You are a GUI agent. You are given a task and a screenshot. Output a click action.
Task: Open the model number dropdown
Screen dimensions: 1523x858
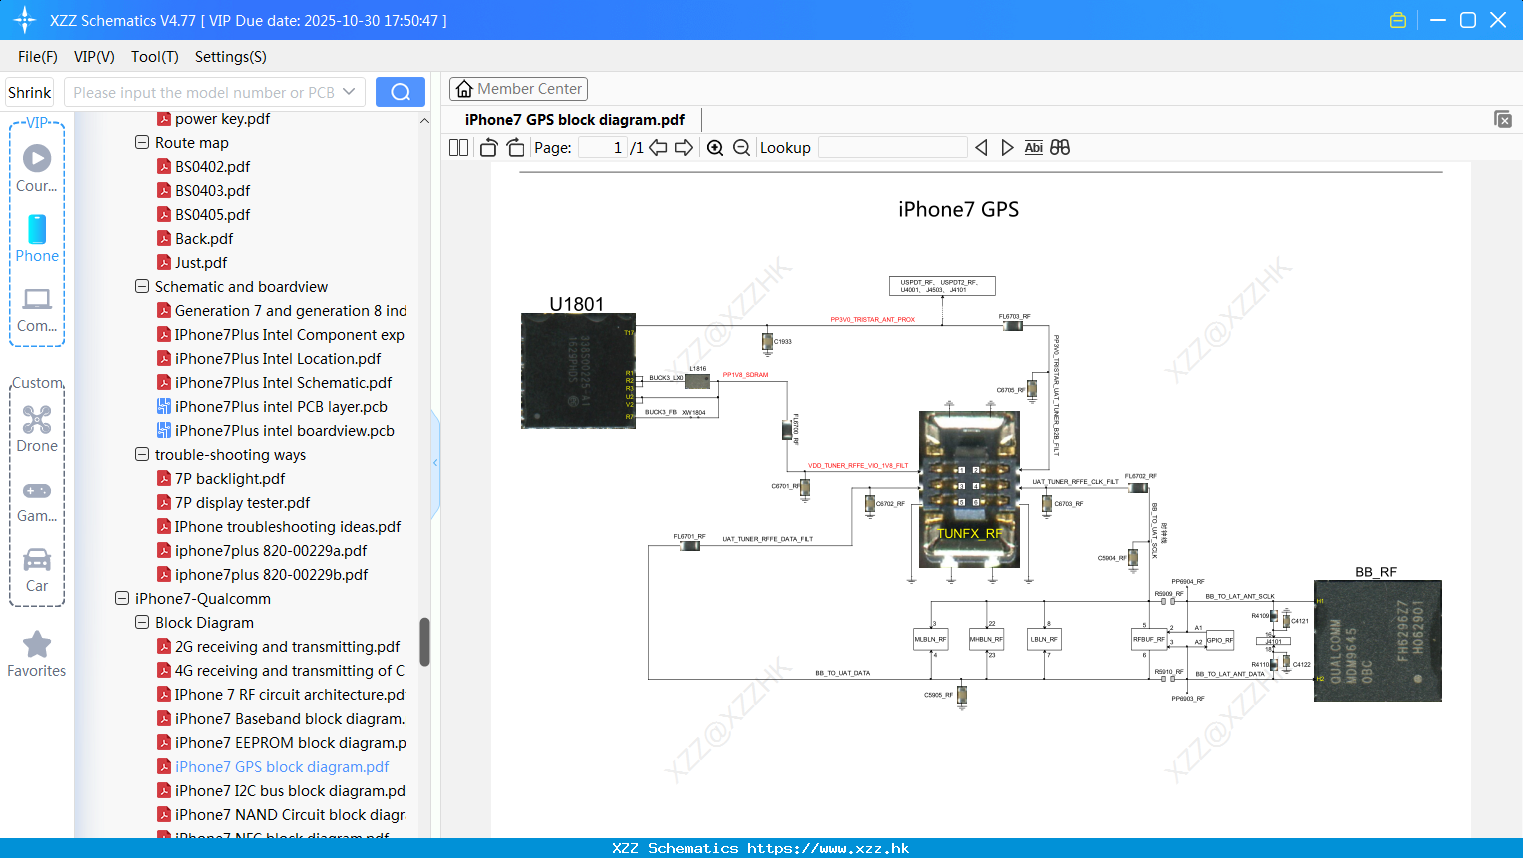(349, 92)
